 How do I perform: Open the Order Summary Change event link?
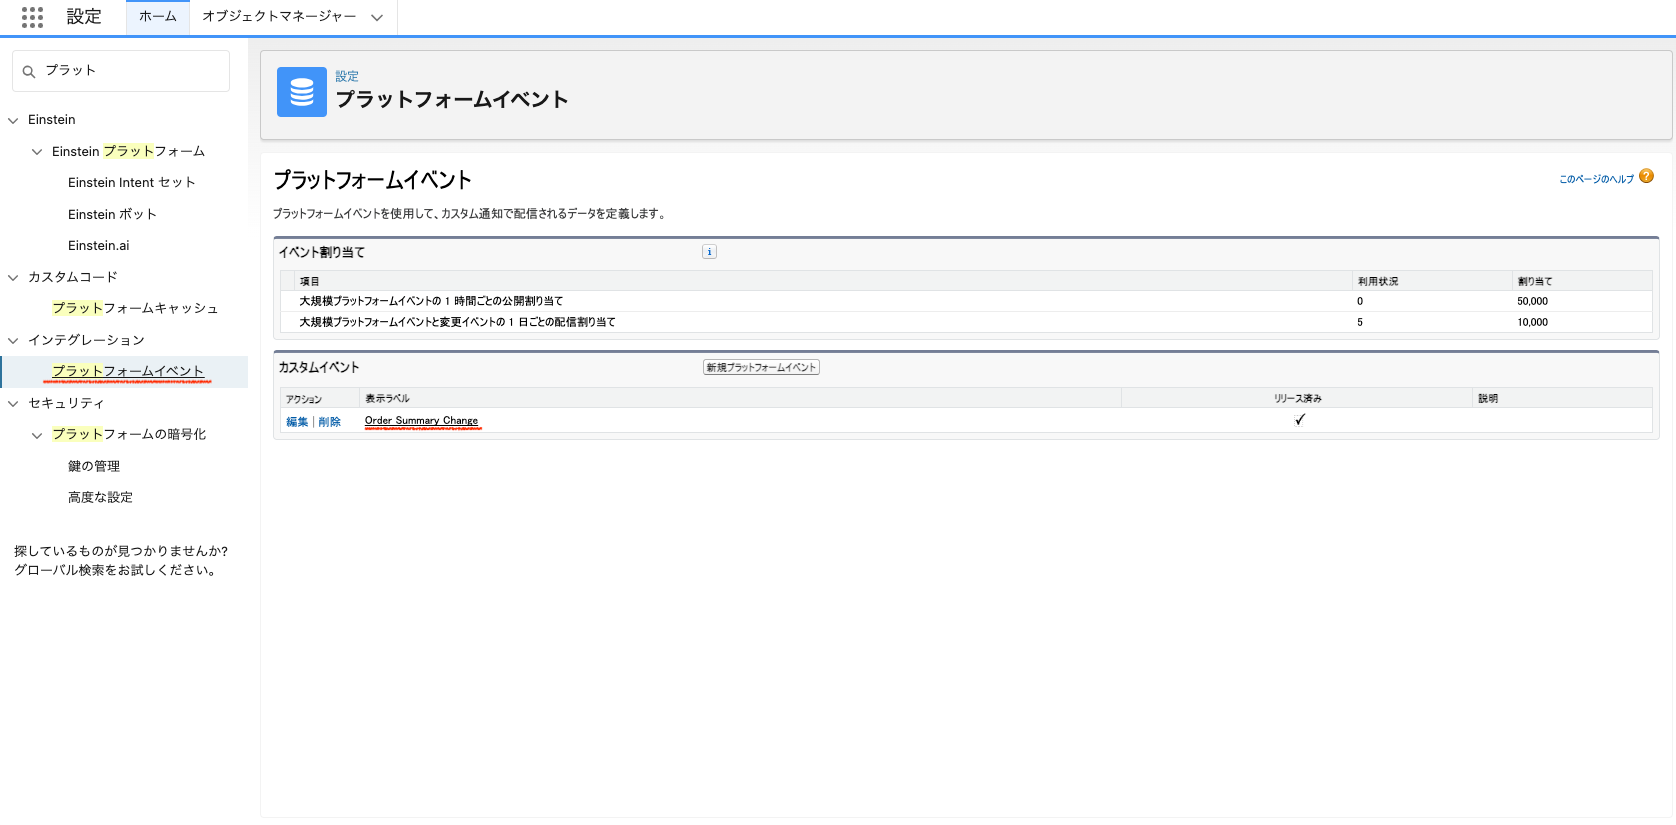click(421, 421)
